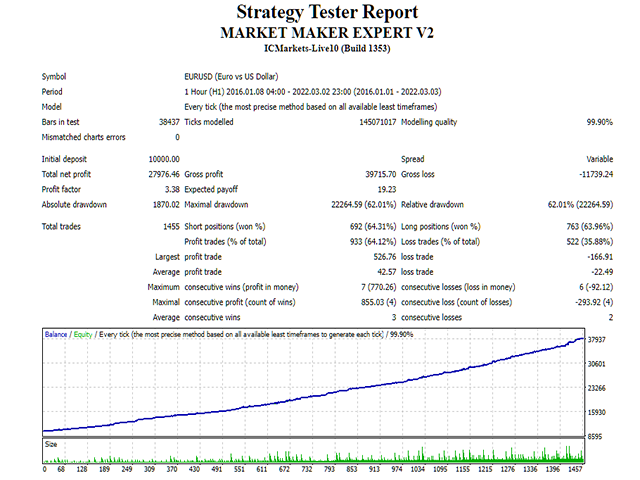Click Maximal drawdown value 22264.59 (62.01%)
The height and width of the screenshot is (480, 640).
click(364, 204)
